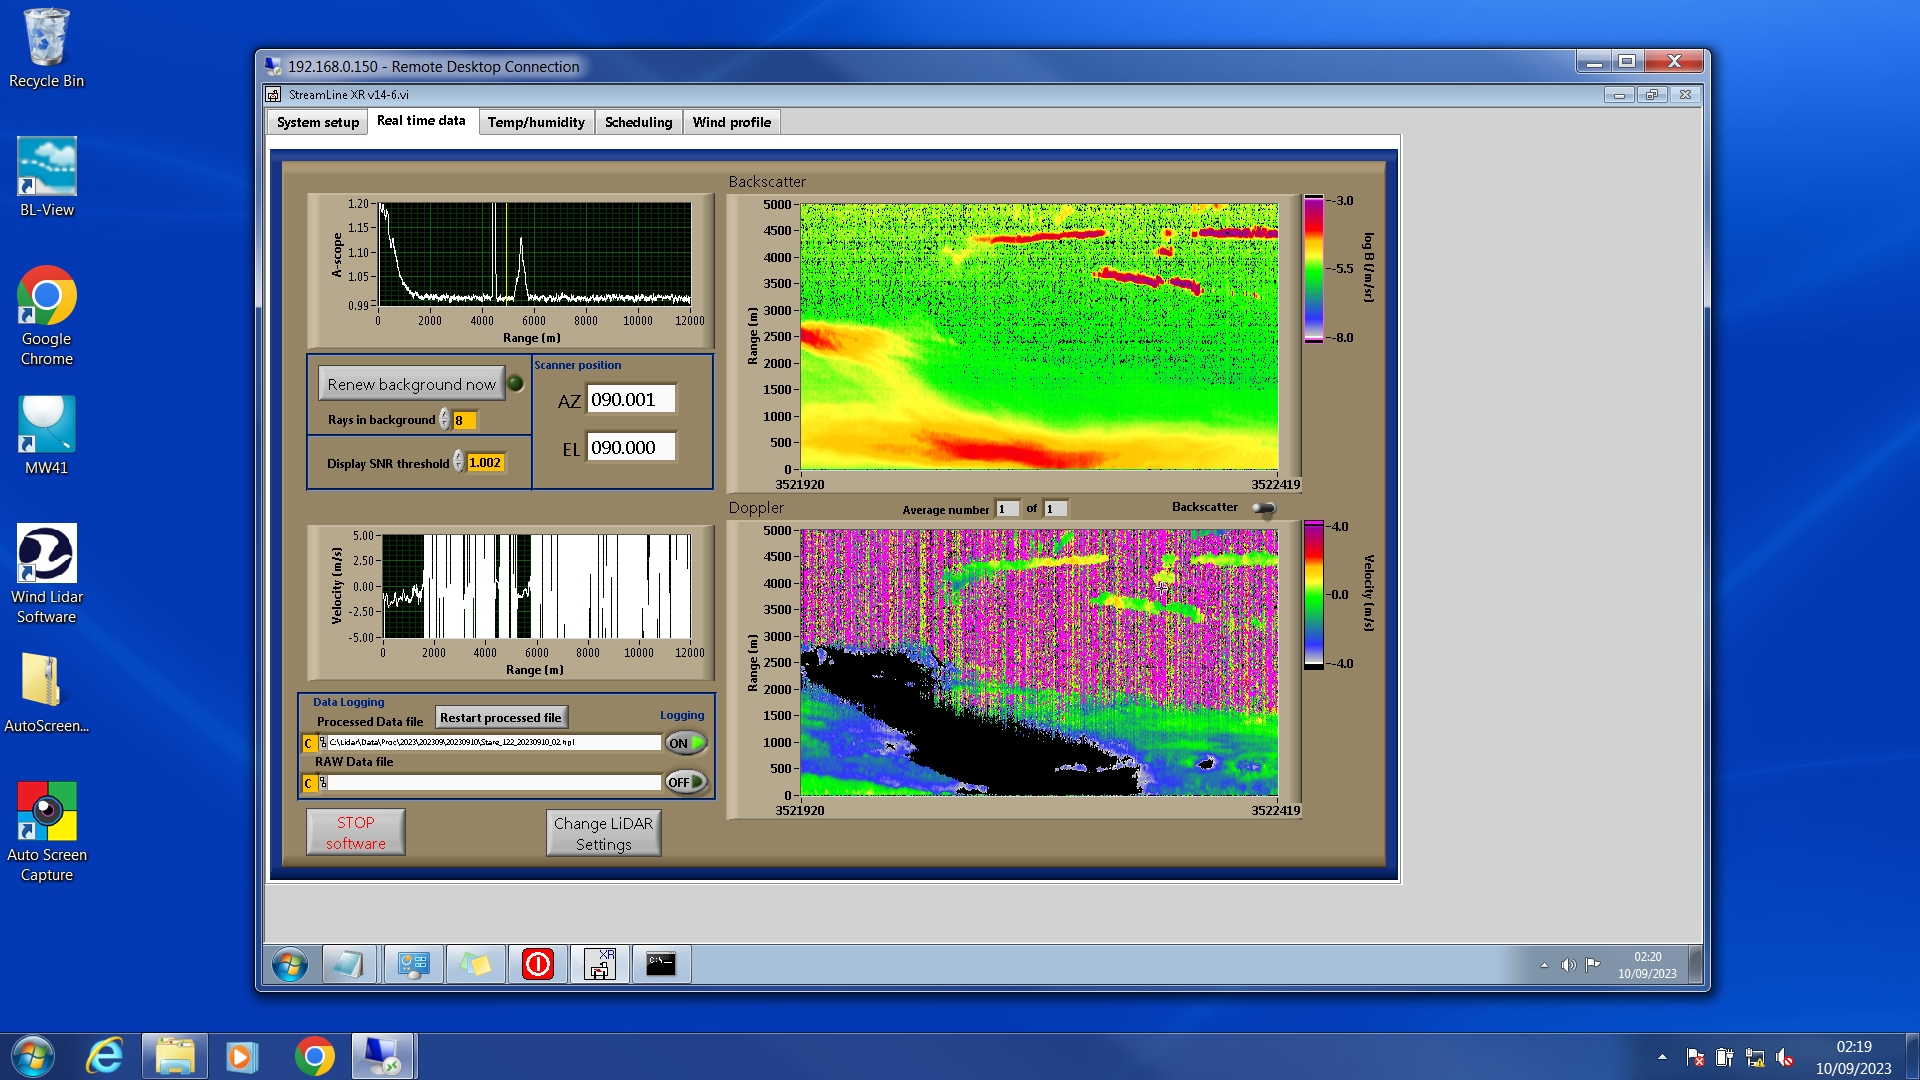
Task: Open the command prompt icon in remote taskbar
Action: coord(661,964)
